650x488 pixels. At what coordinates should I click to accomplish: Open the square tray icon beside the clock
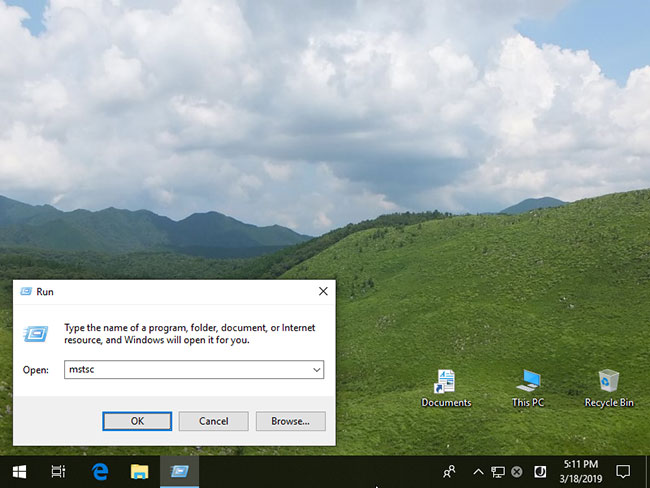click(x=540, y=471)
